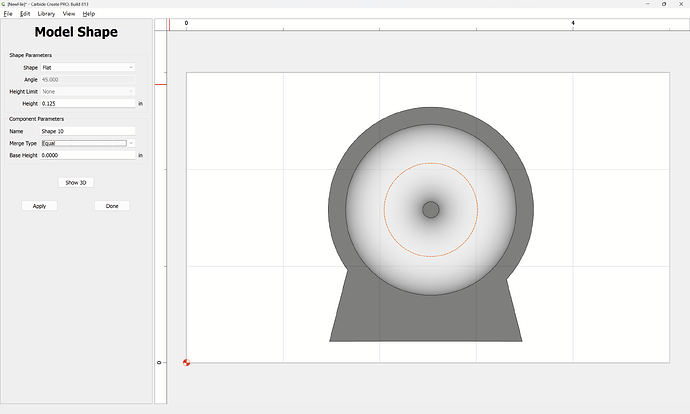Viewport: 690px width, 414px height.
Task: Click the Height input field
Action: coord(88,103)
